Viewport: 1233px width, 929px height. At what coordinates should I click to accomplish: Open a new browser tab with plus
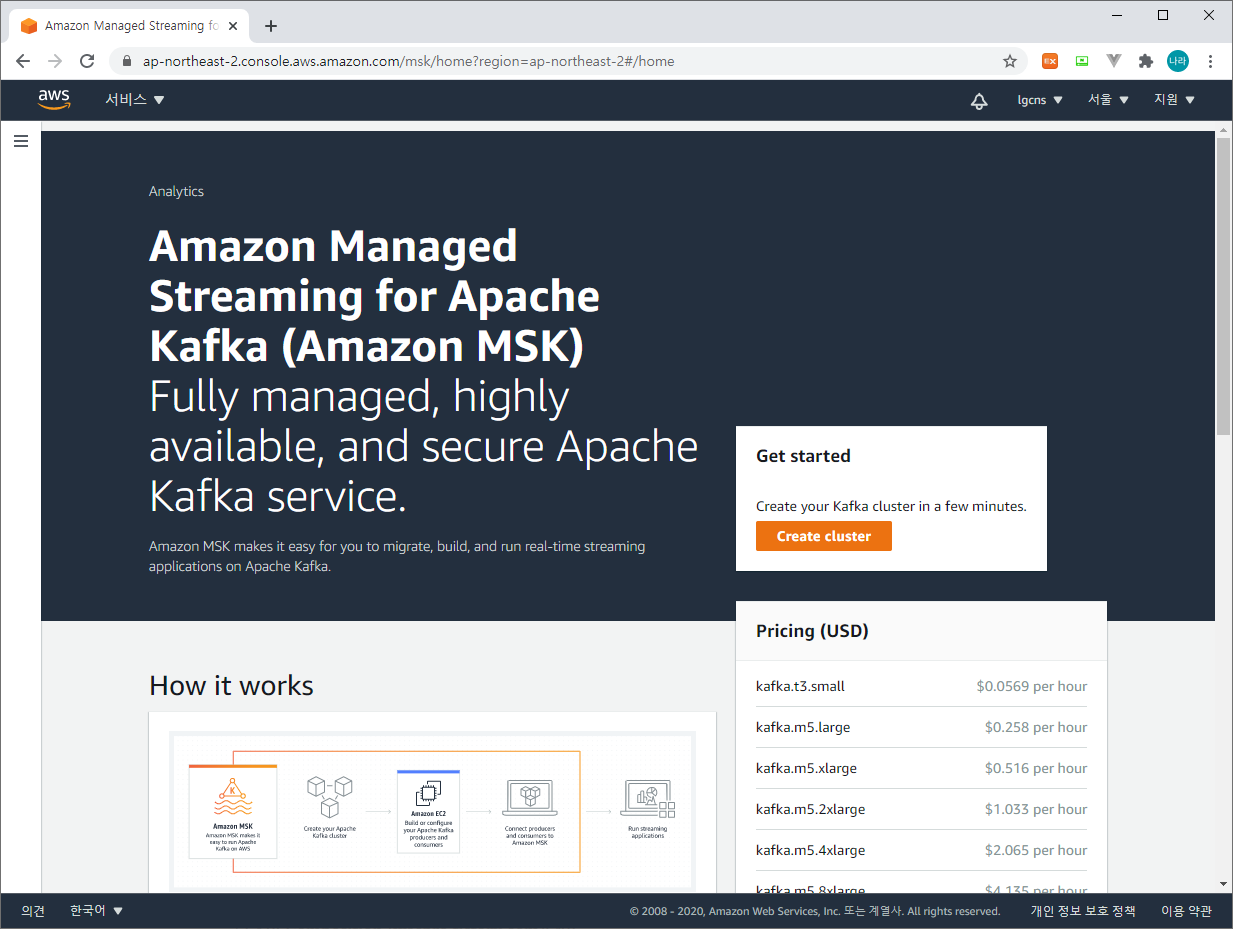tap(271, 26)
